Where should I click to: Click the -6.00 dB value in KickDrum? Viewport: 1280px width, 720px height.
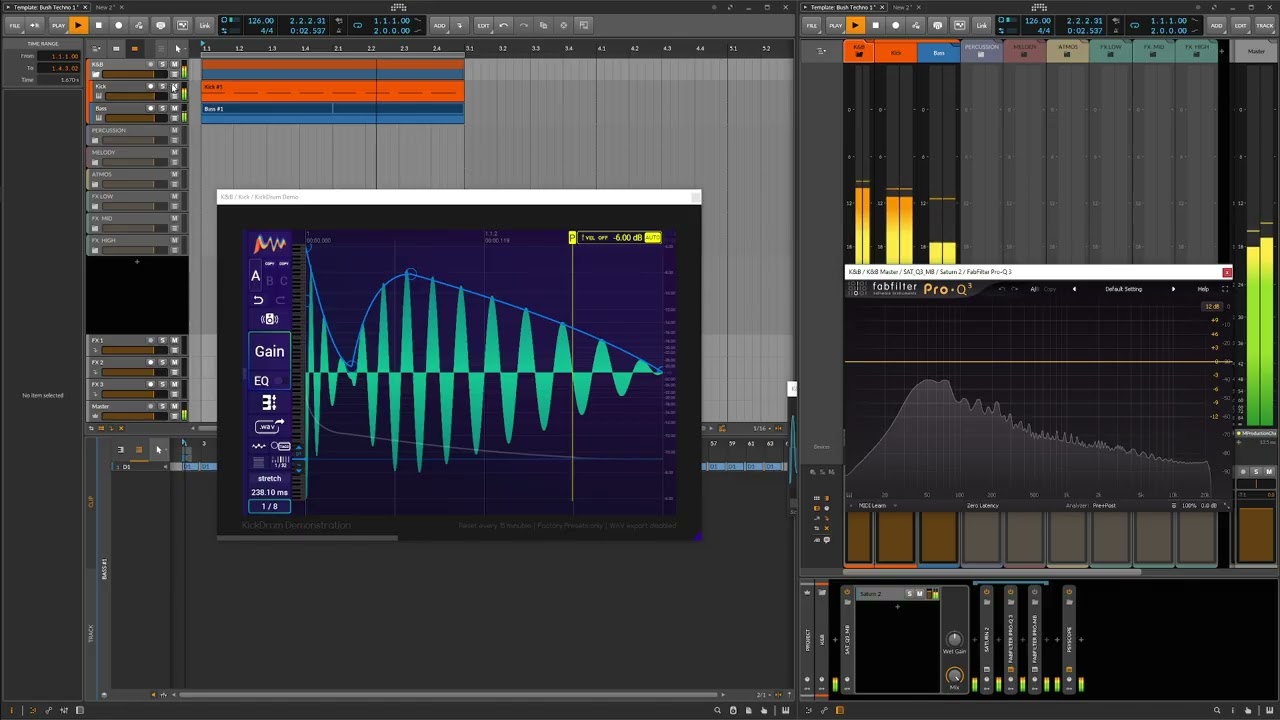(x=627, y=238)
